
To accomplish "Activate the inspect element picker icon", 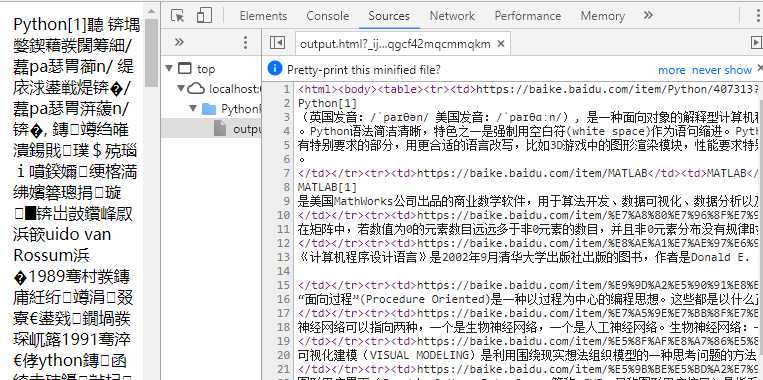I will click(x=178, y=16).
